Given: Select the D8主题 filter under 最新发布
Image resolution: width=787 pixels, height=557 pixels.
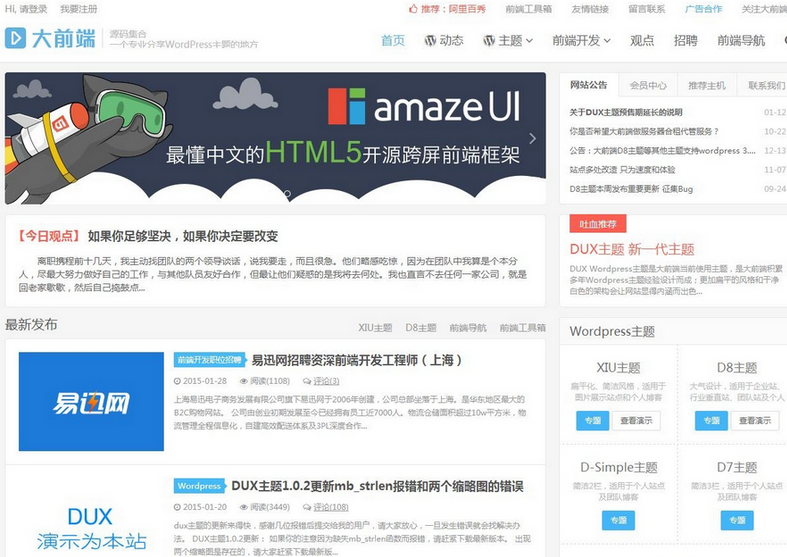Looking at the screenshot, I should (x=421, y=328).
